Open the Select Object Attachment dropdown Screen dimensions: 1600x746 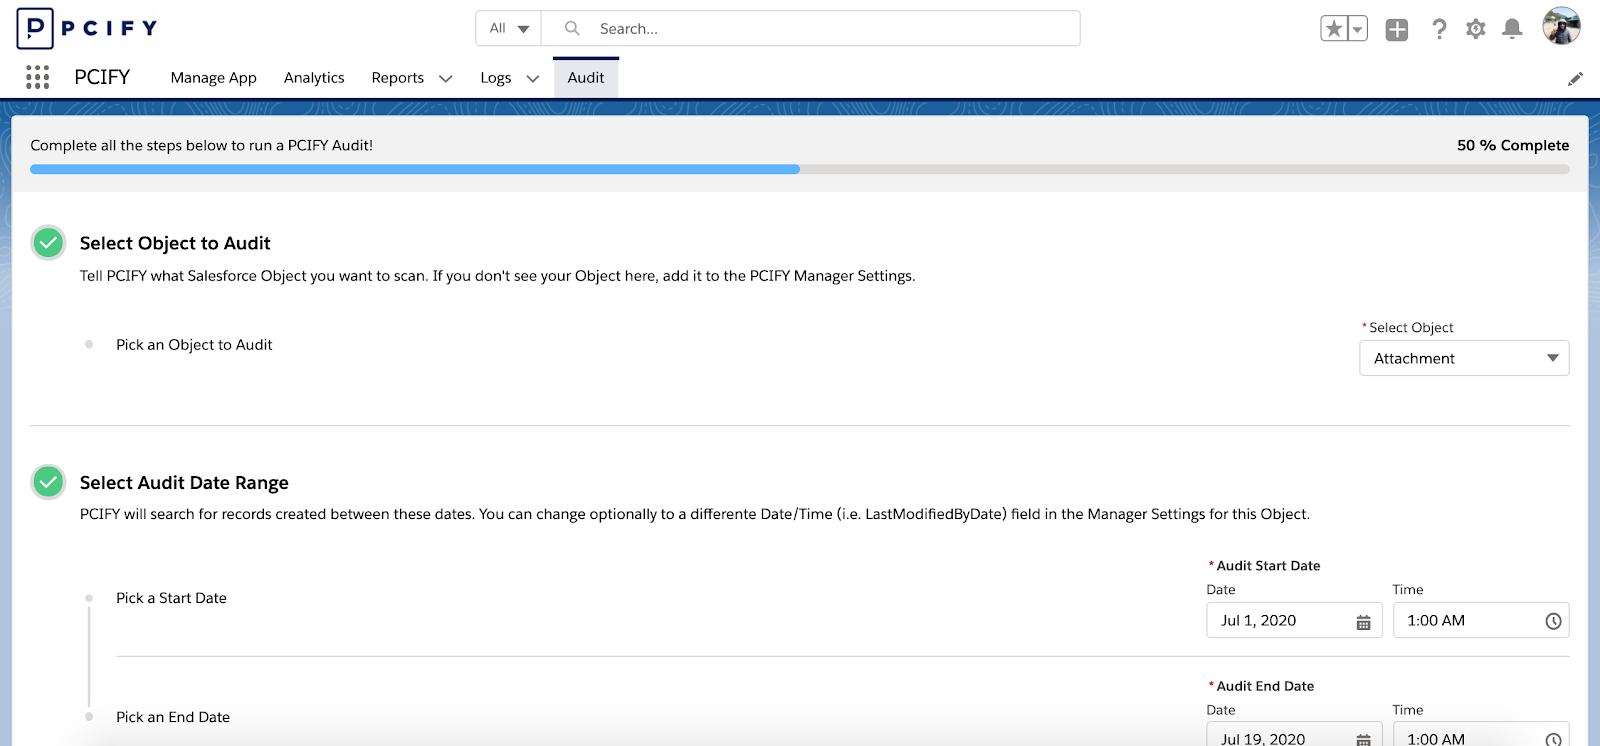pos(1464,358)
